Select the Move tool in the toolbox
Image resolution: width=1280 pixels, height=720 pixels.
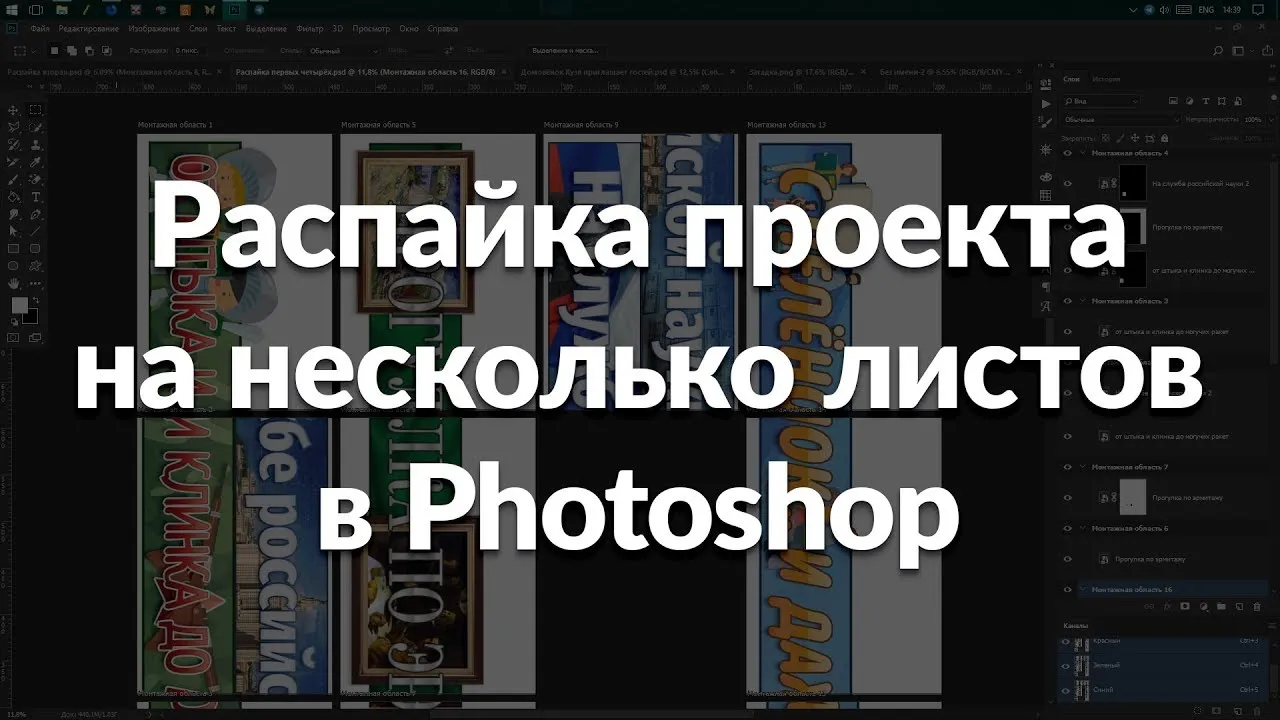13,110
